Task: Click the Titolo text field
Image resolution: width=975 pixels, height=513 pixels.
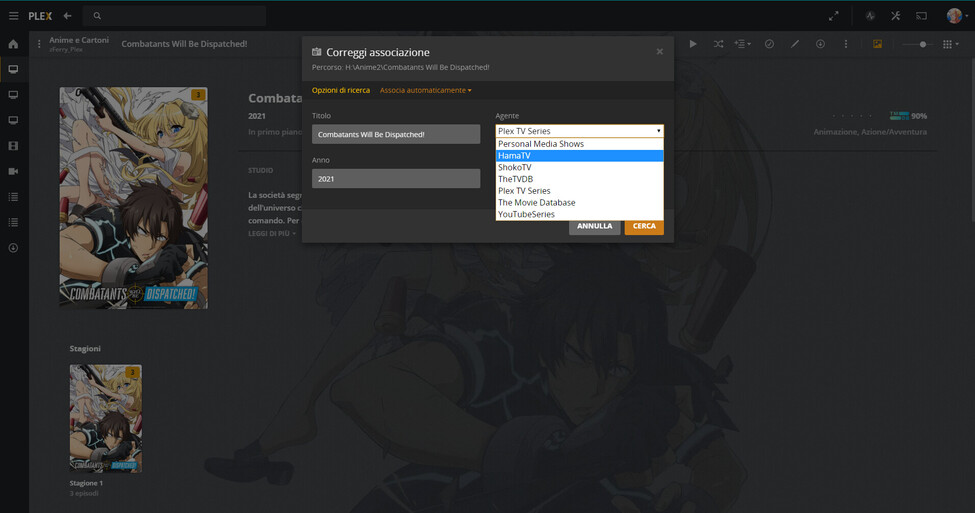Action: pyautogui.click(x=396, y=134)
